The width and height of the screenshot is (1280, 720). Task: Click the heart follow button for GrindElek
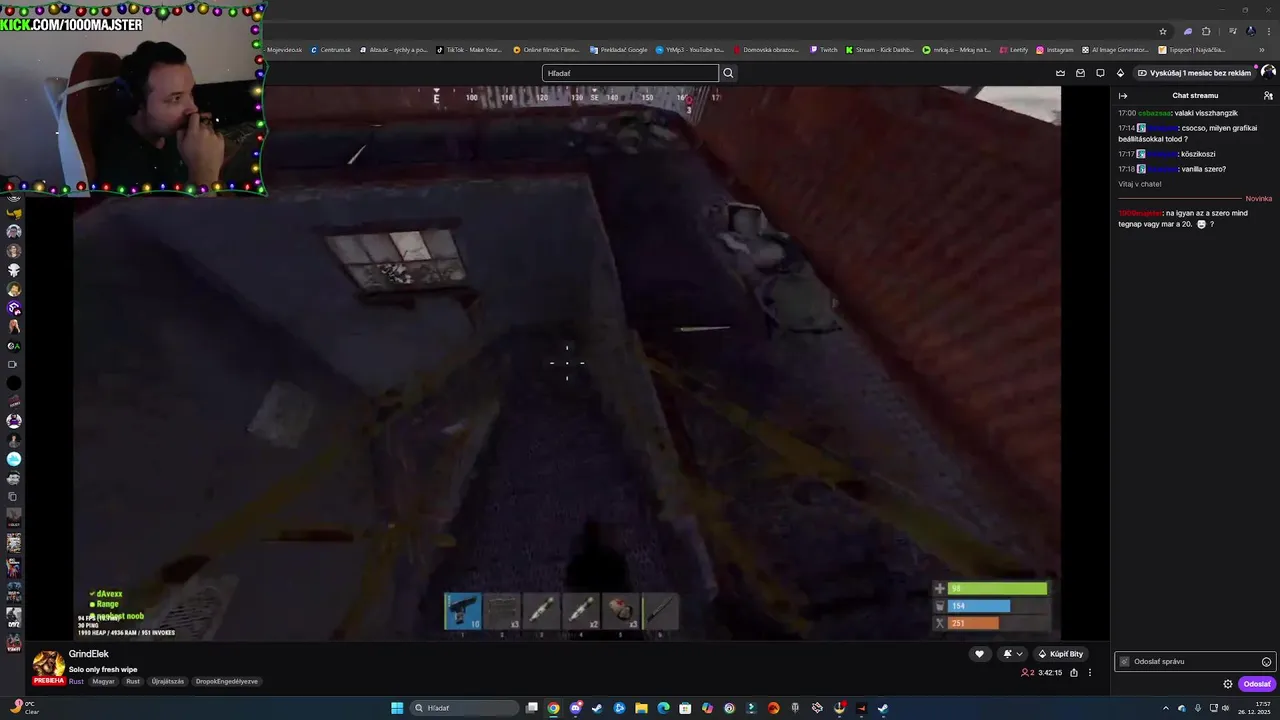point(979,654)
